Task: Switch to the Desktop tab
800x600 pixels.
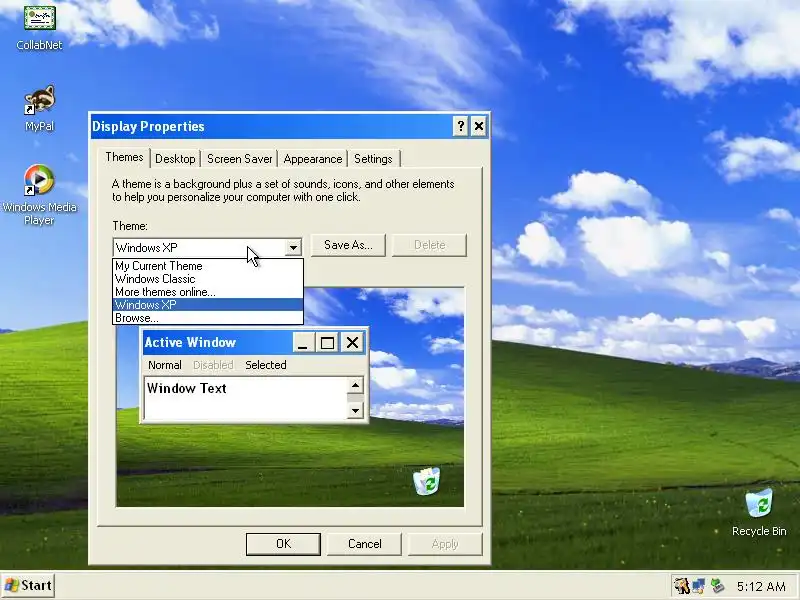Action: coord(175,159)
